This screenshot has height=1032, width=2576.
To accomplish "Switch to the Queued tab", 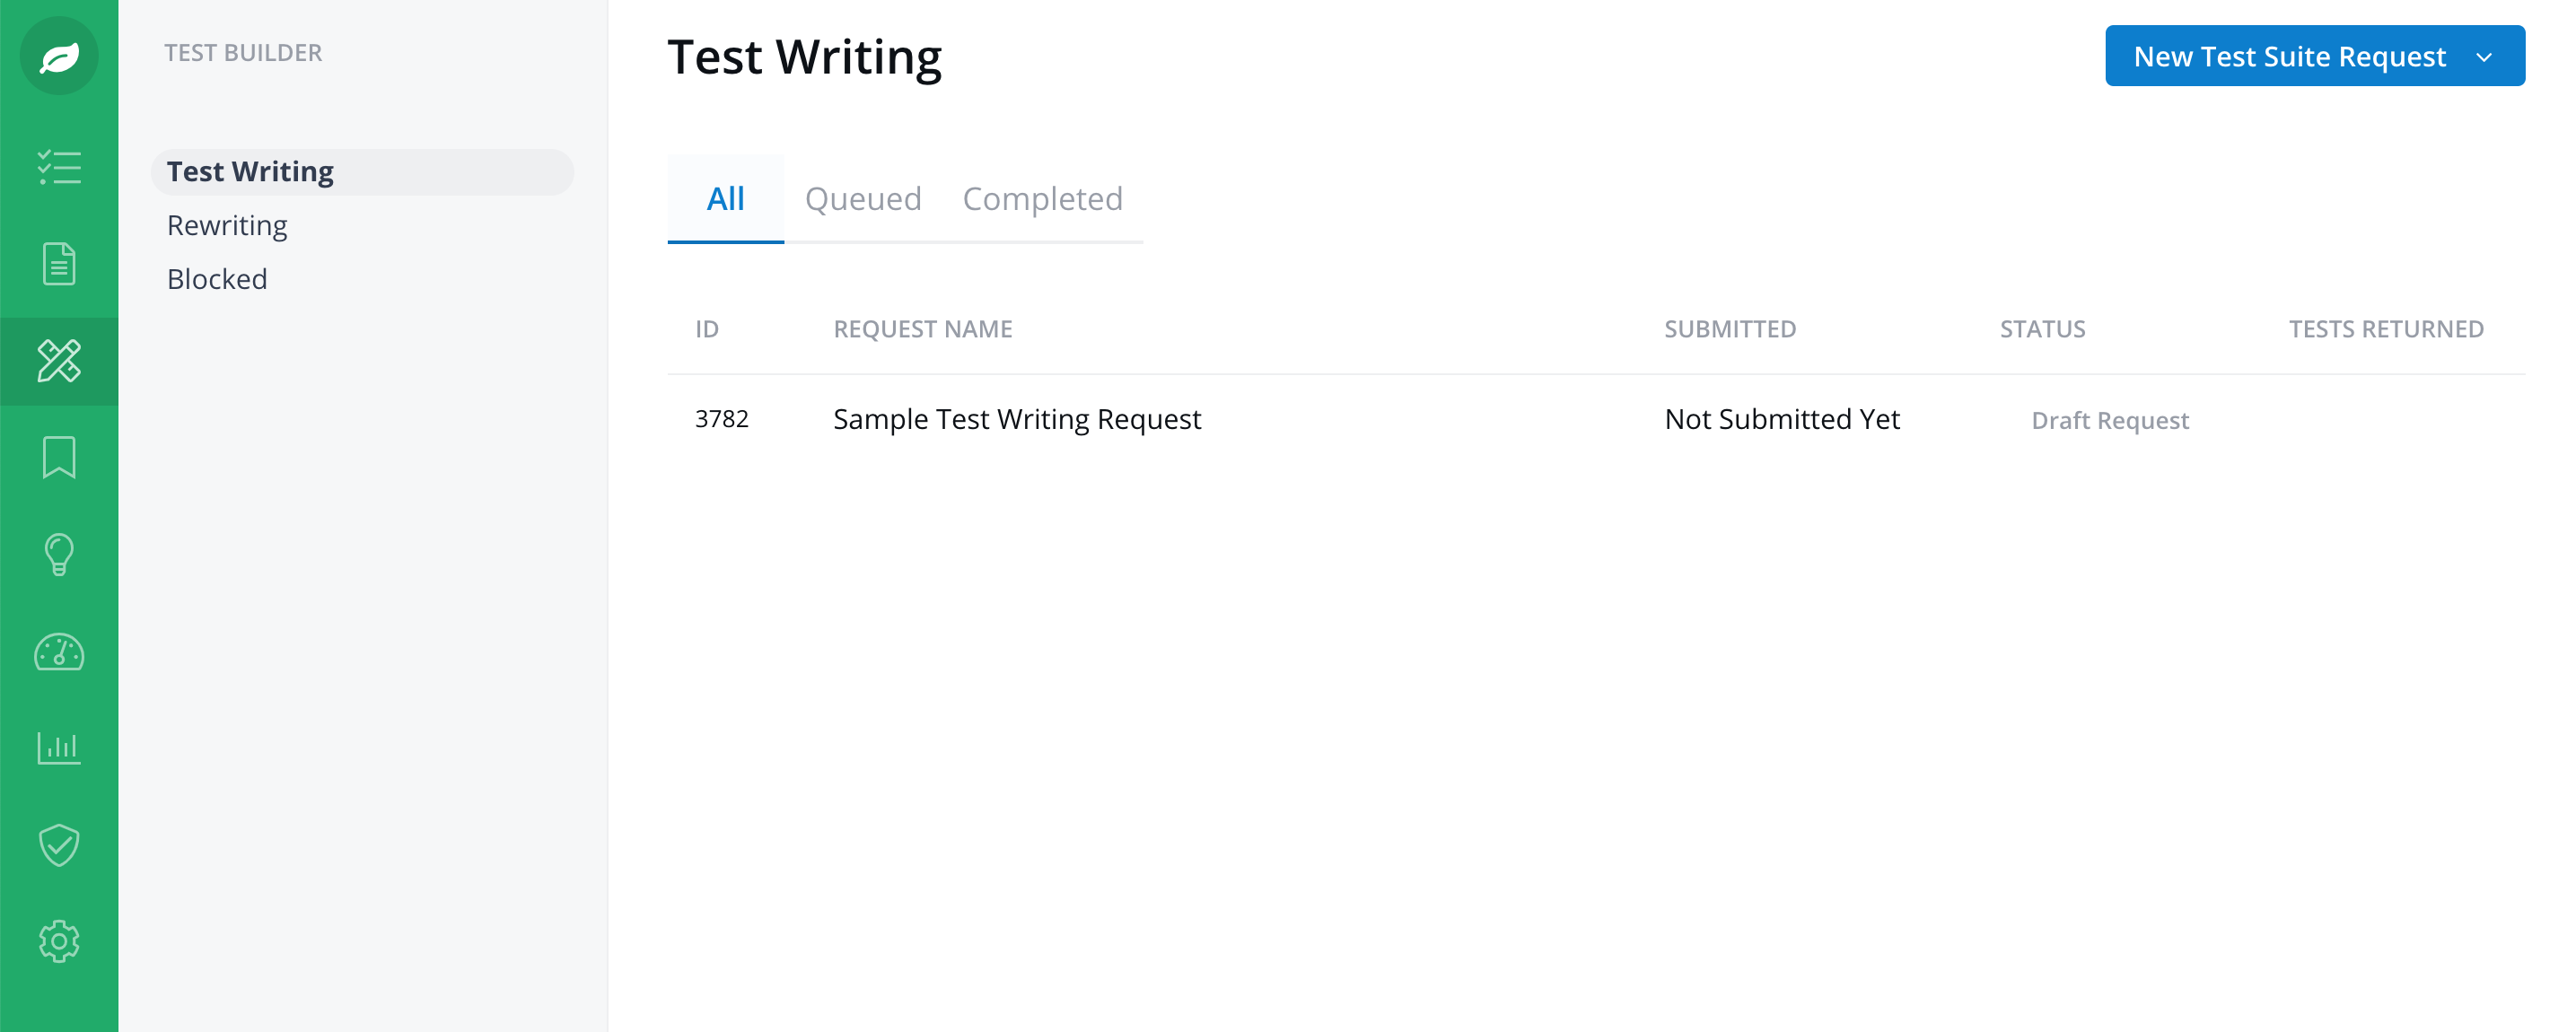I will 863,198.
